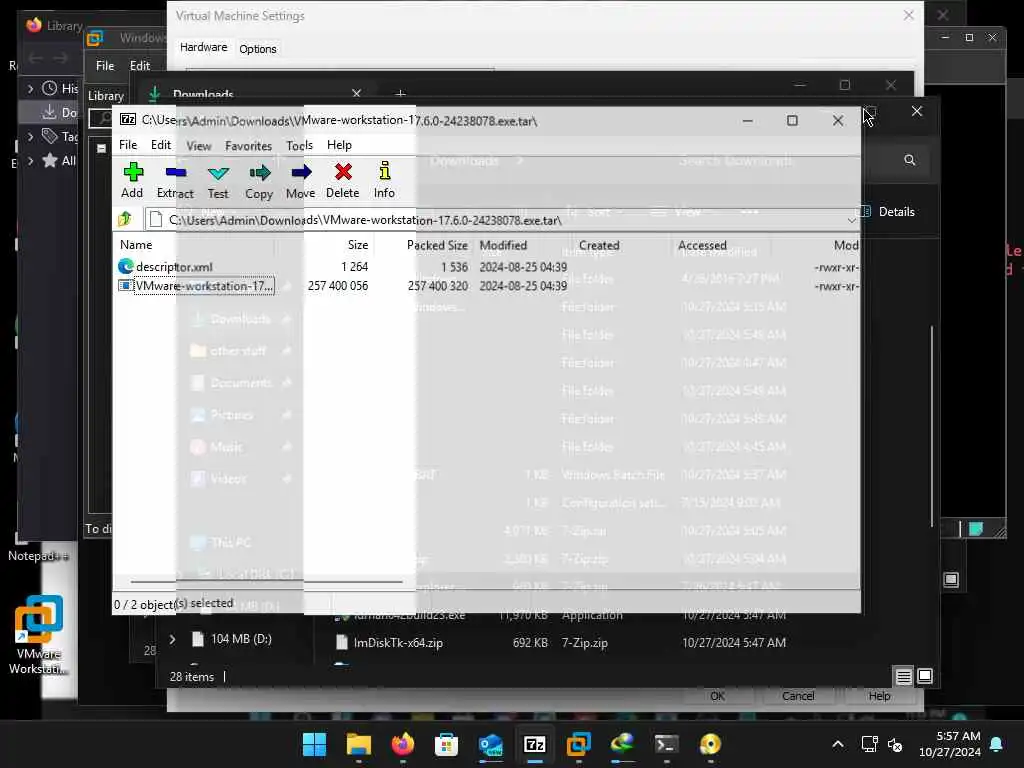Switch to Options tab in VM Settings
This screenshot has height=768, width=1024.
257,49
